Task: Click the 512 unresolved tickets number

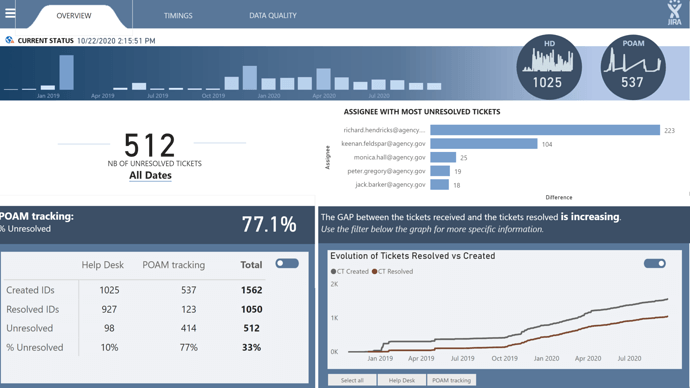Action: point(150,145)
